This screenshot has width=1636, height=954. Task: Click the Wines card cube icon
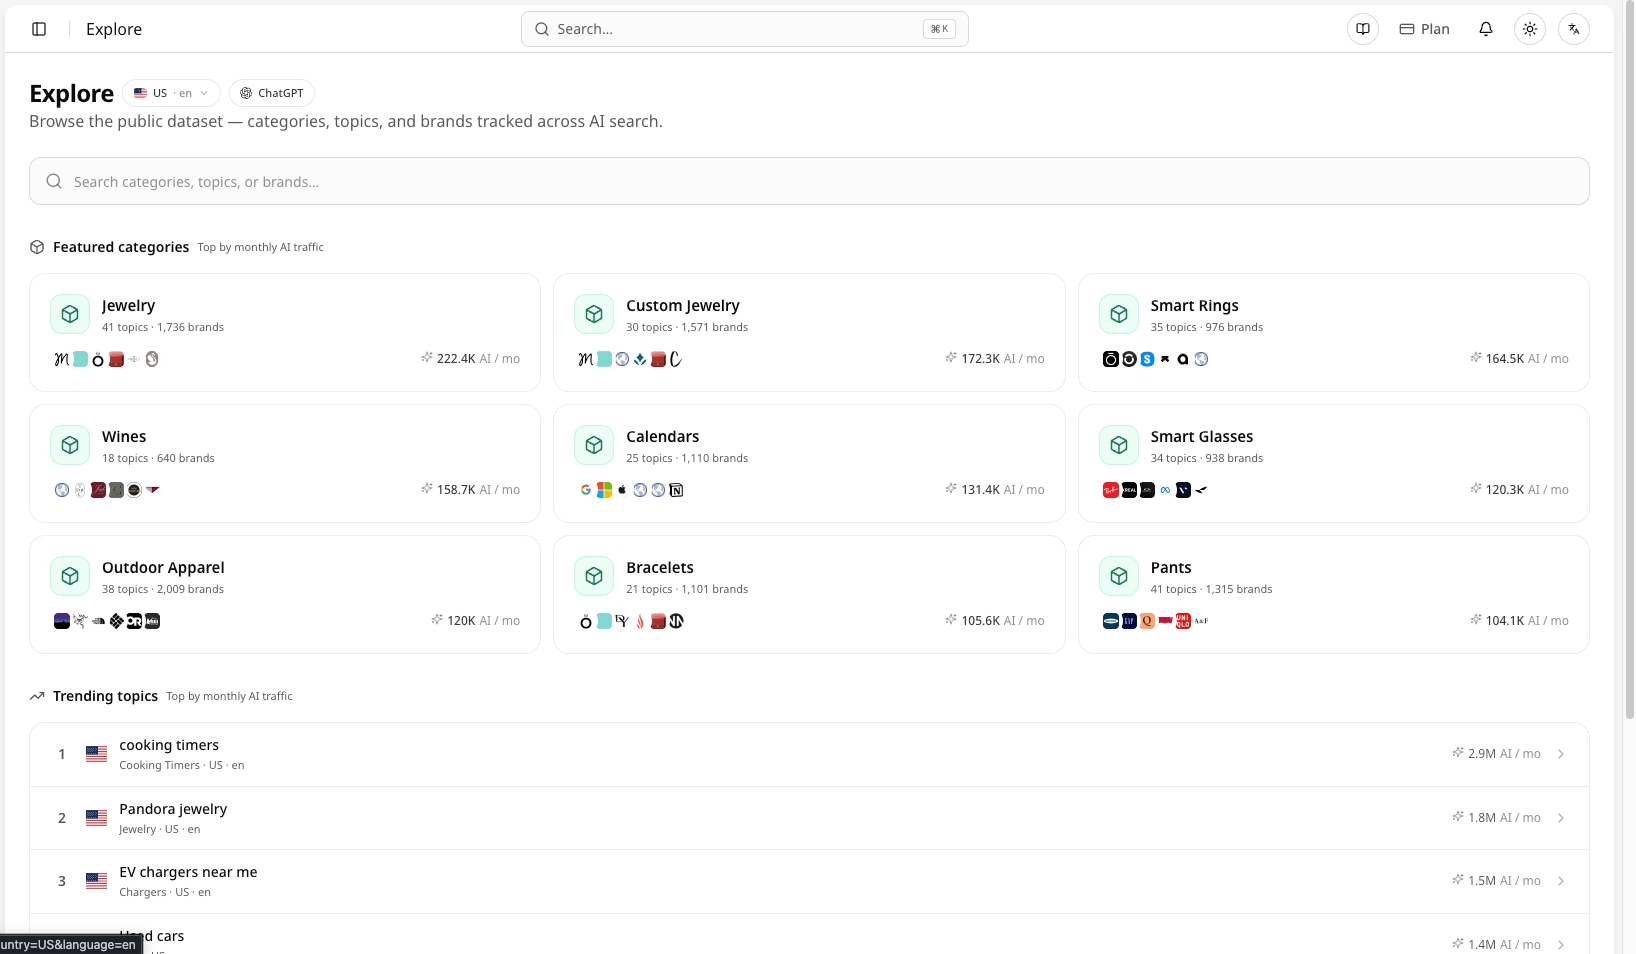(70, 445)
